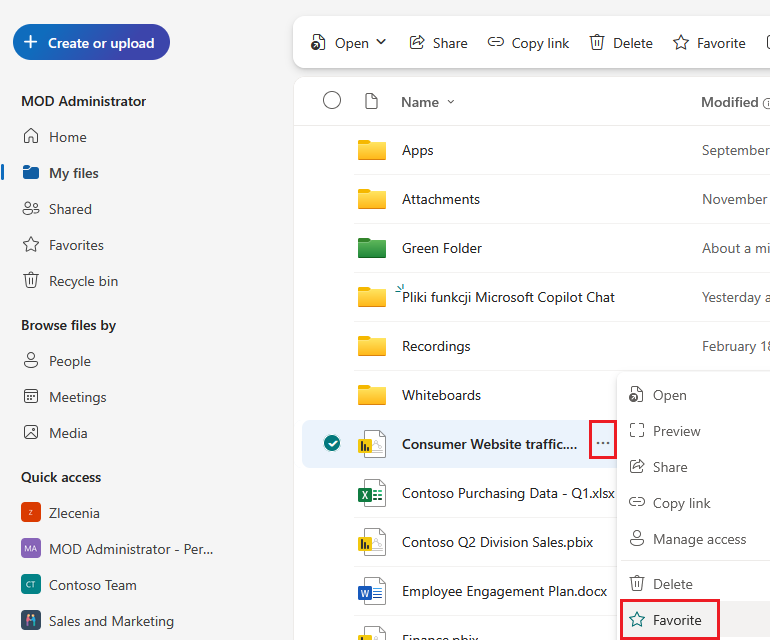Click Copy link in the top toolbar
770x640 pixels.
pyautogui.click(x=528, y=43)
